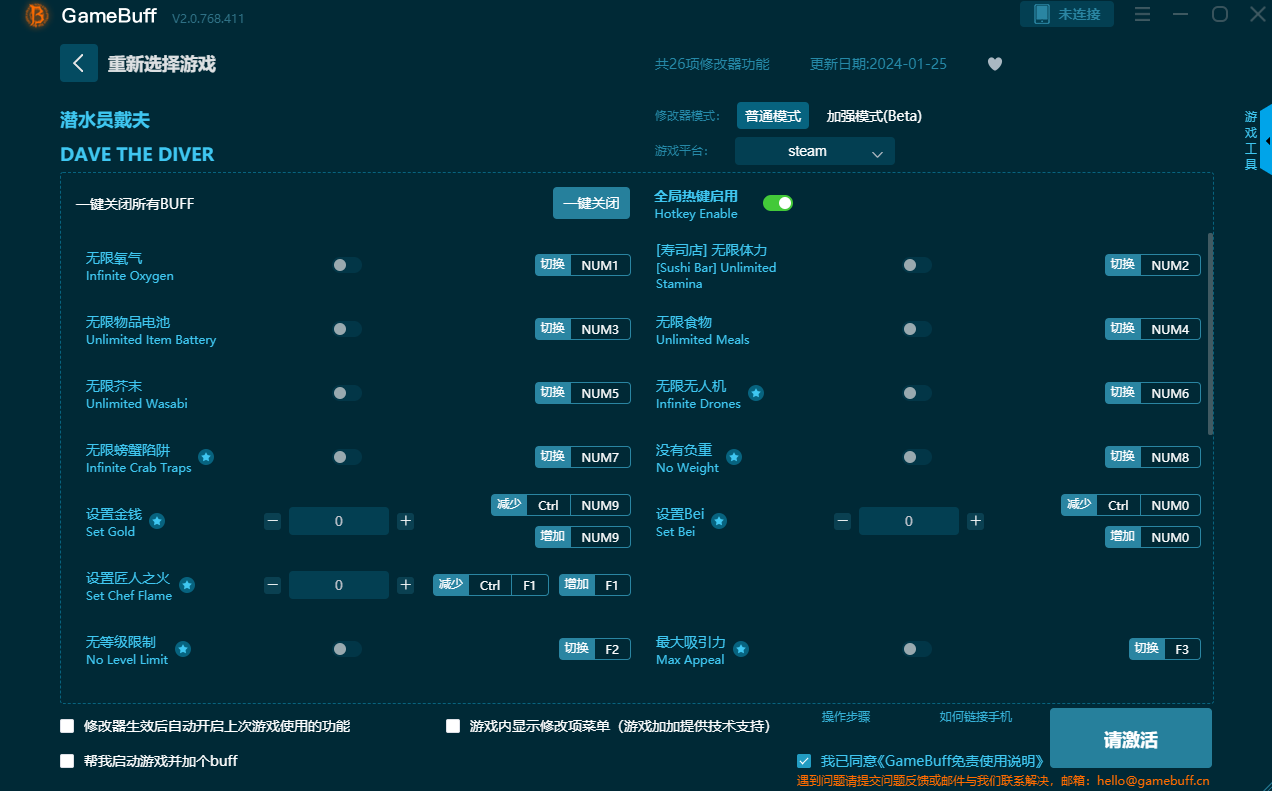The height and width of the screenshot is (791, 1272).
Task: Click Set Bei value input field
Action: tap(909, 521)
